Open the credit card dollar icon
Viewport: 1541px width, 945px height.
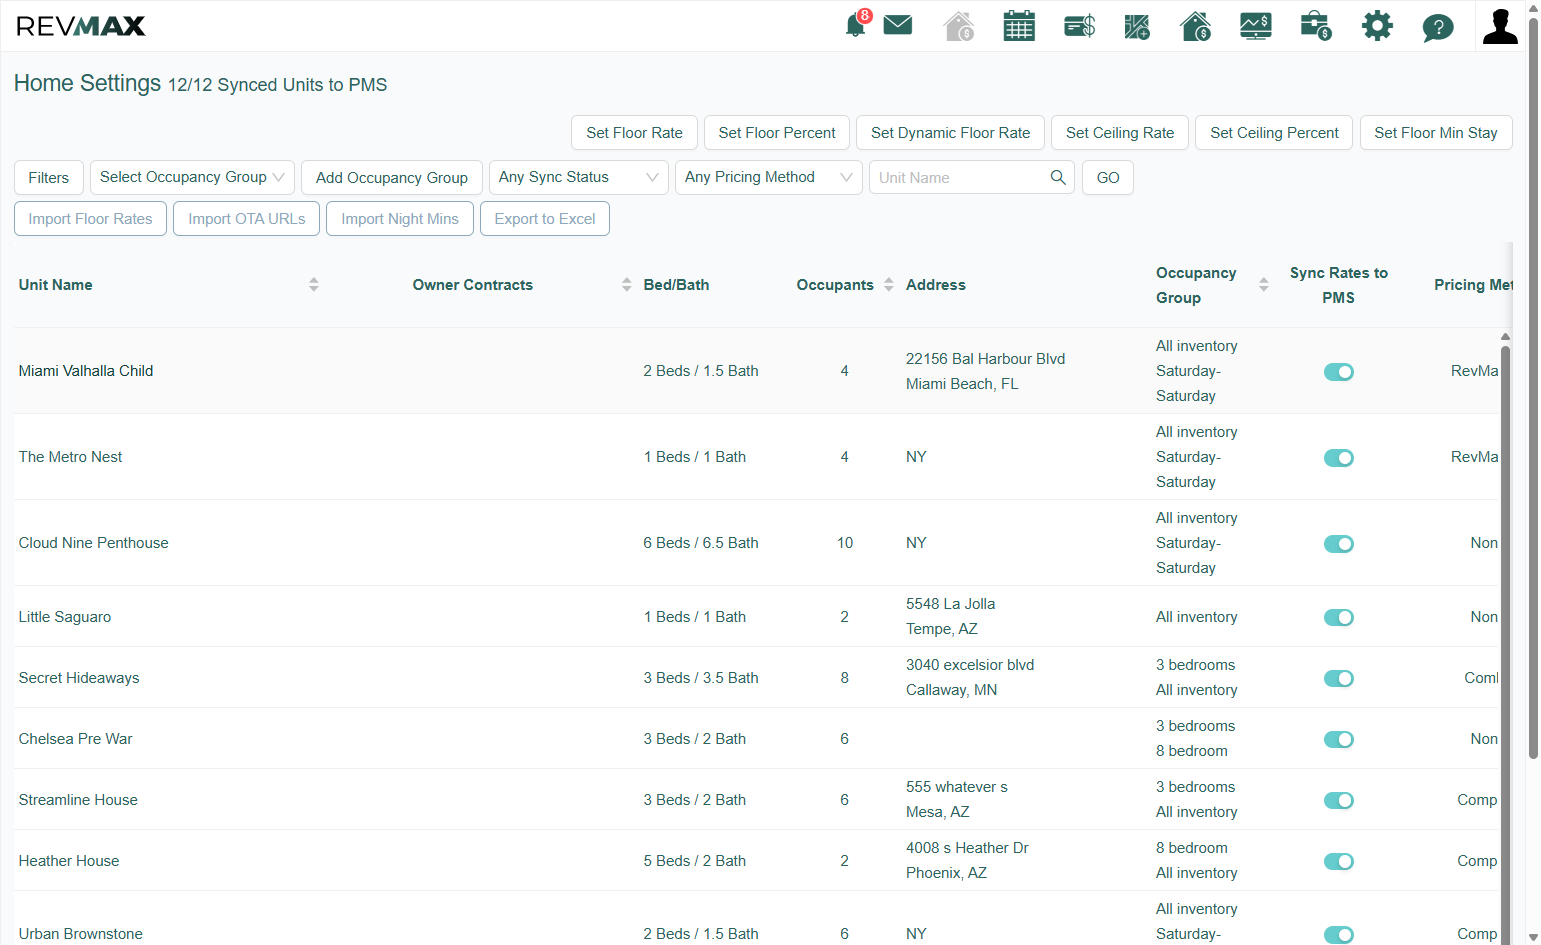click(x=1079, y=26)
